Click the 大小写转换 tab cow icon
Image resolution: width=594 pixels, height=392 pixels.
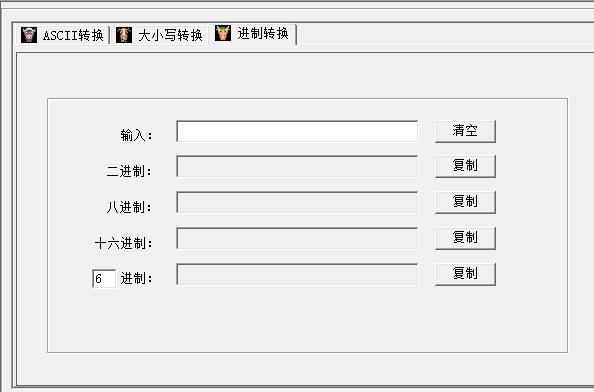point(124,35)
